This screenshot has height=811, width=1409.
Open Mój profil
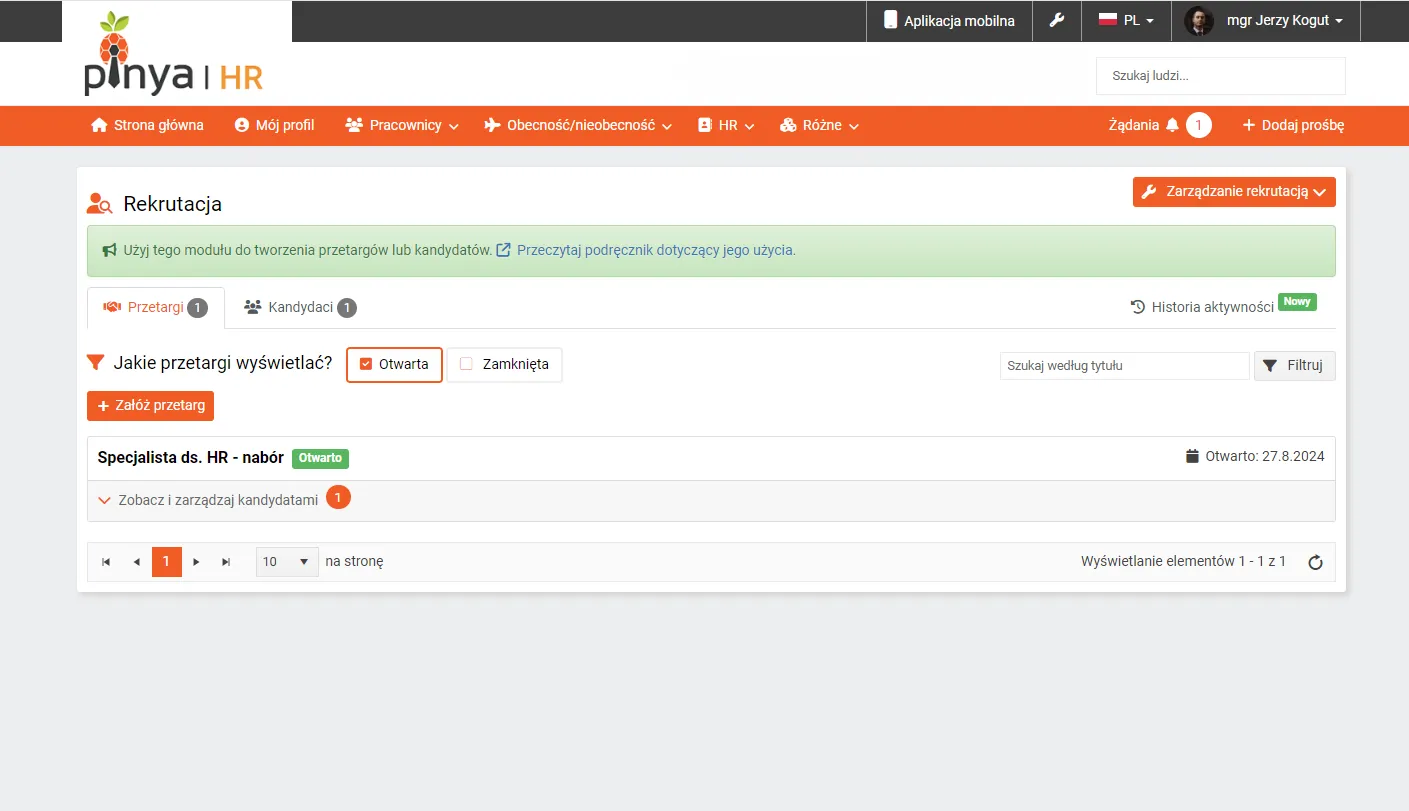click(274, 125)
